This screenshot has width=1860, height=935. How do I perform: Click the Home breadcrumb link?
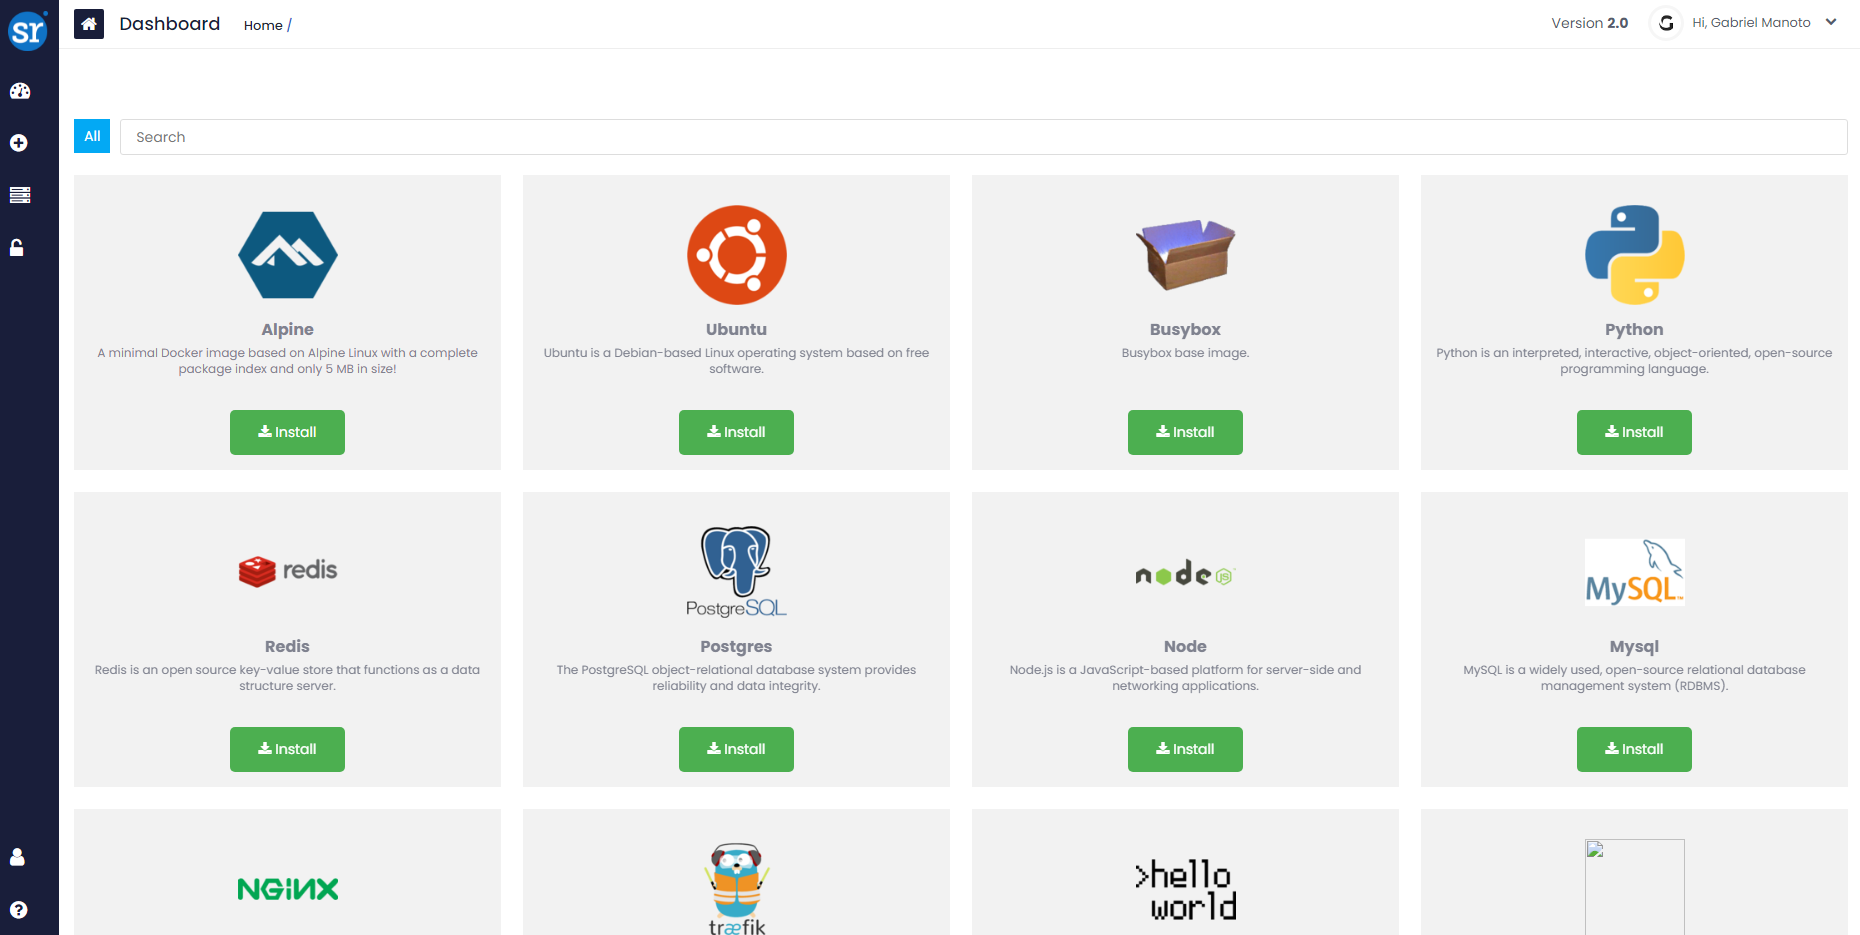[263, 25]
